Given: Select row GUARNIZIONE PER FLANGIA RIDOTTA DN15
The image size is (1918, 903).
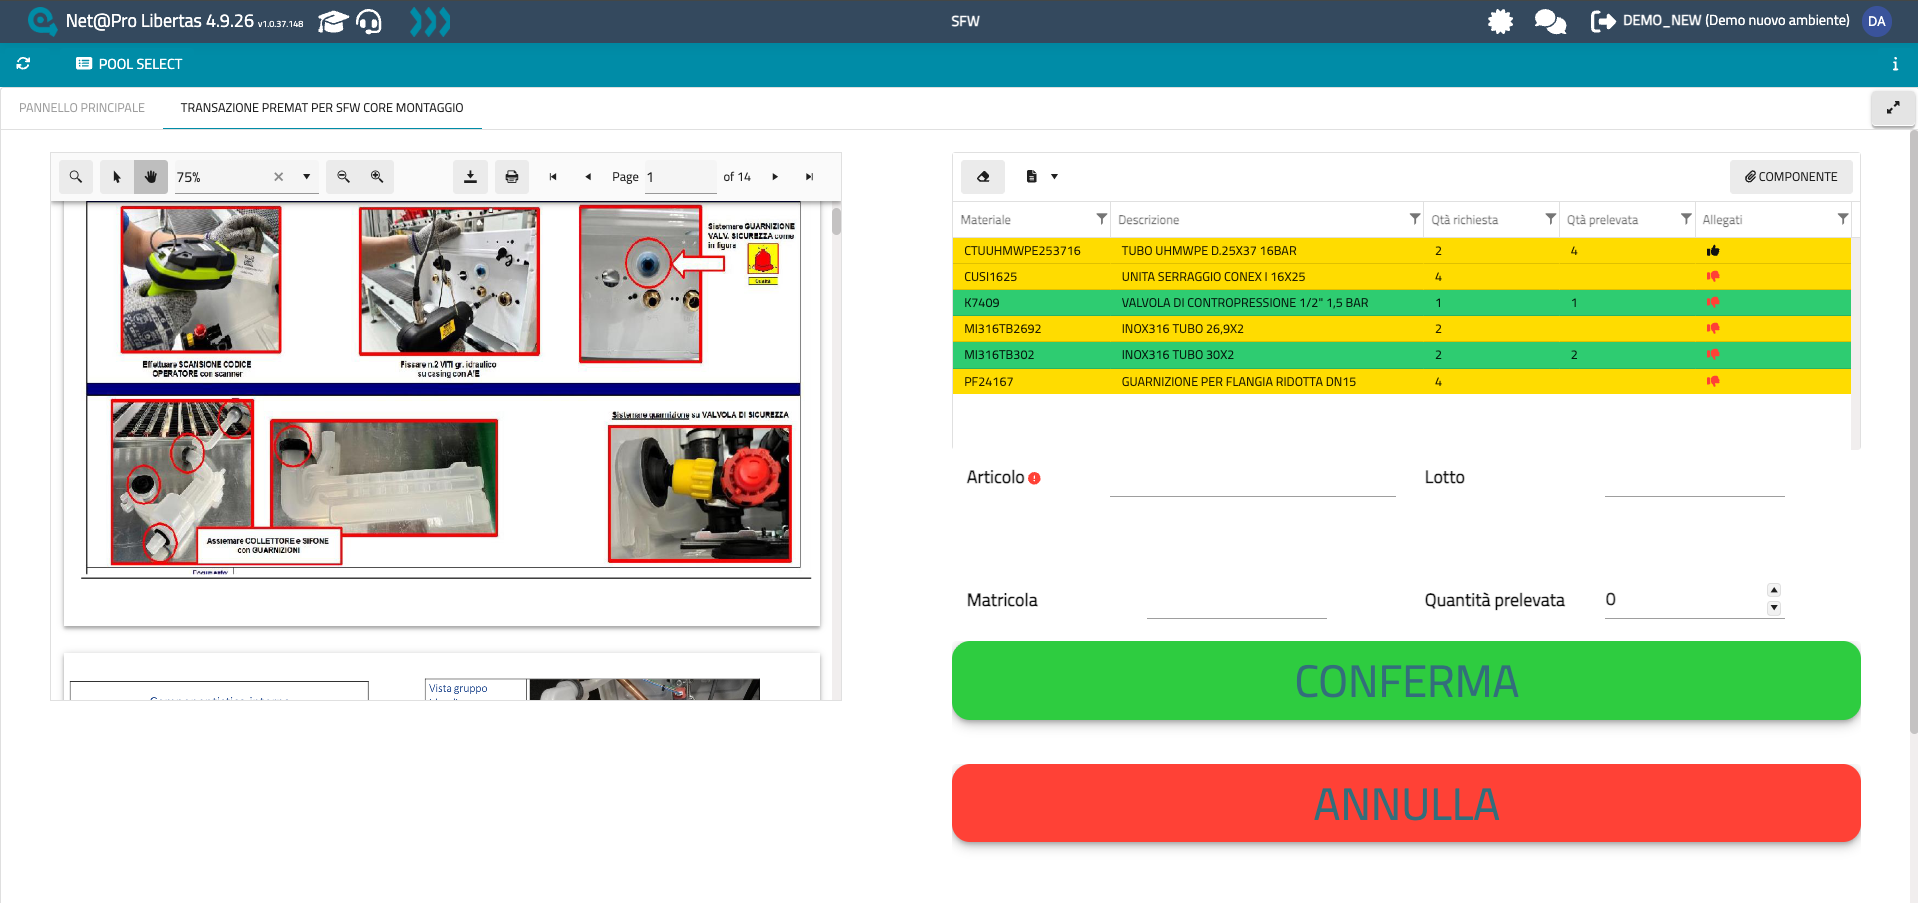Looking at the screenshot, I should coord(1401,382).
